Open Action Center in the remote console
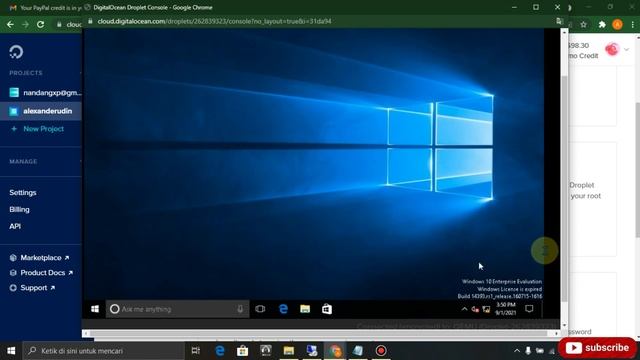This screenshot has height=360, width=640. 529,309
